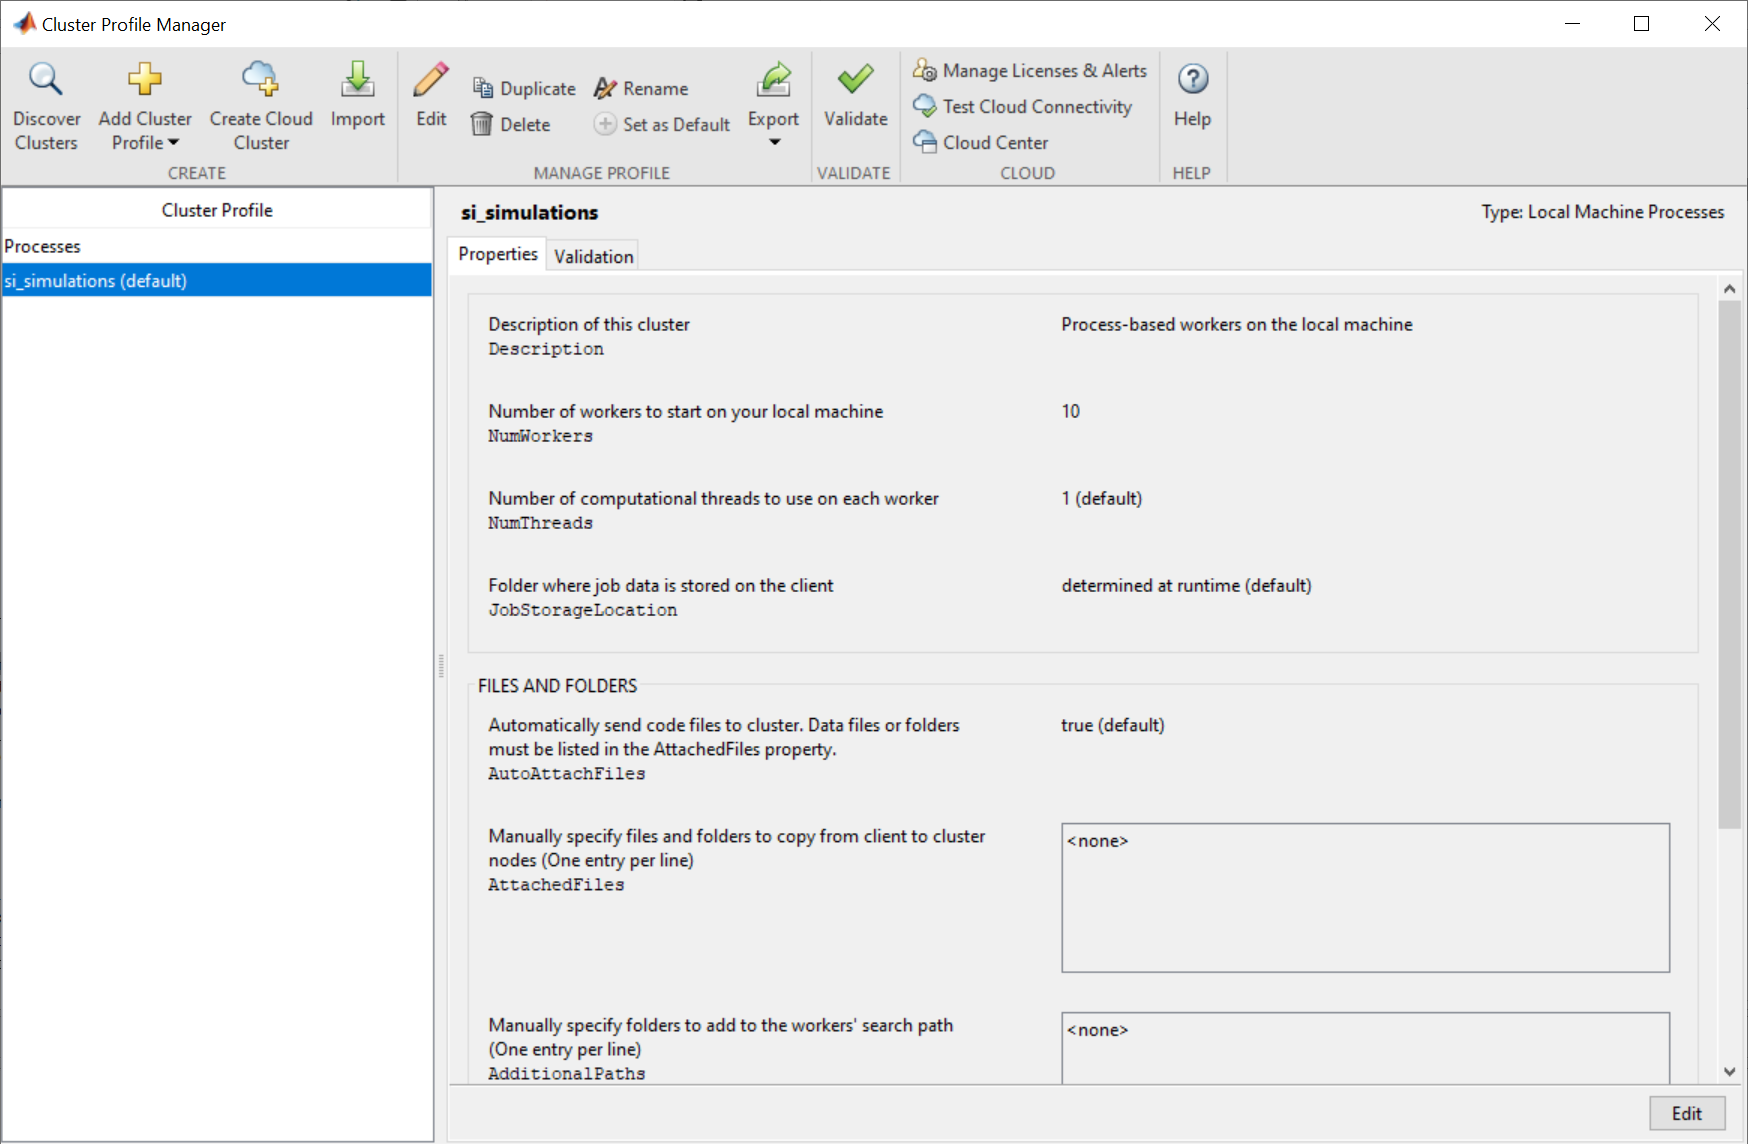1748x1144 pixels.
Task: Switch to the Validation tab
Action: (x=593, y=256)
